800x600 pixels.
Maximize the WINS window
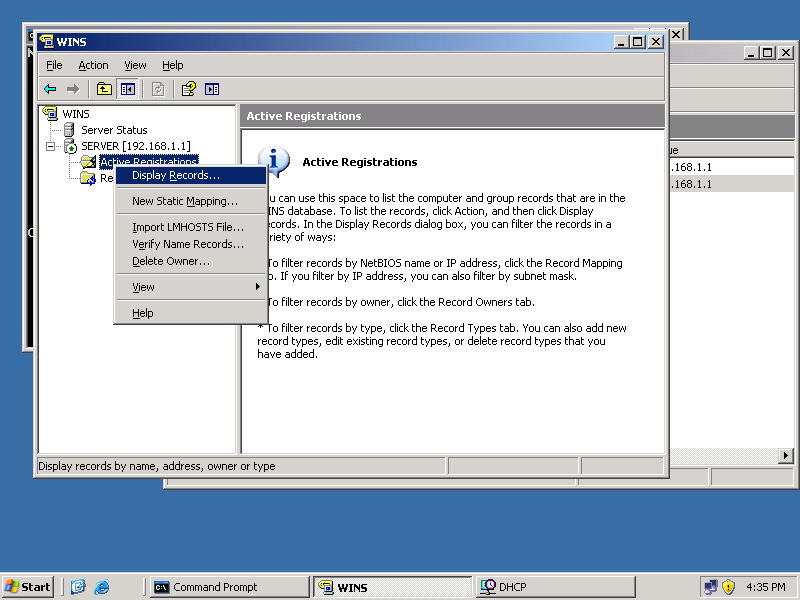638,42
